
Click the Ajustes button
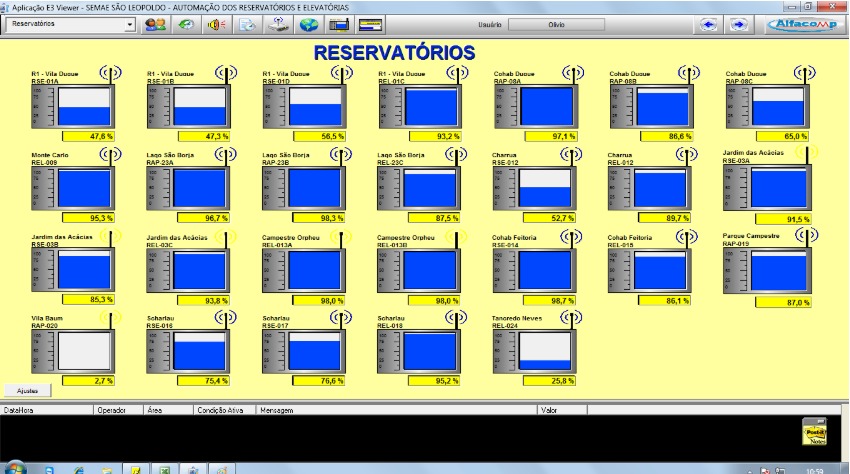26,390
